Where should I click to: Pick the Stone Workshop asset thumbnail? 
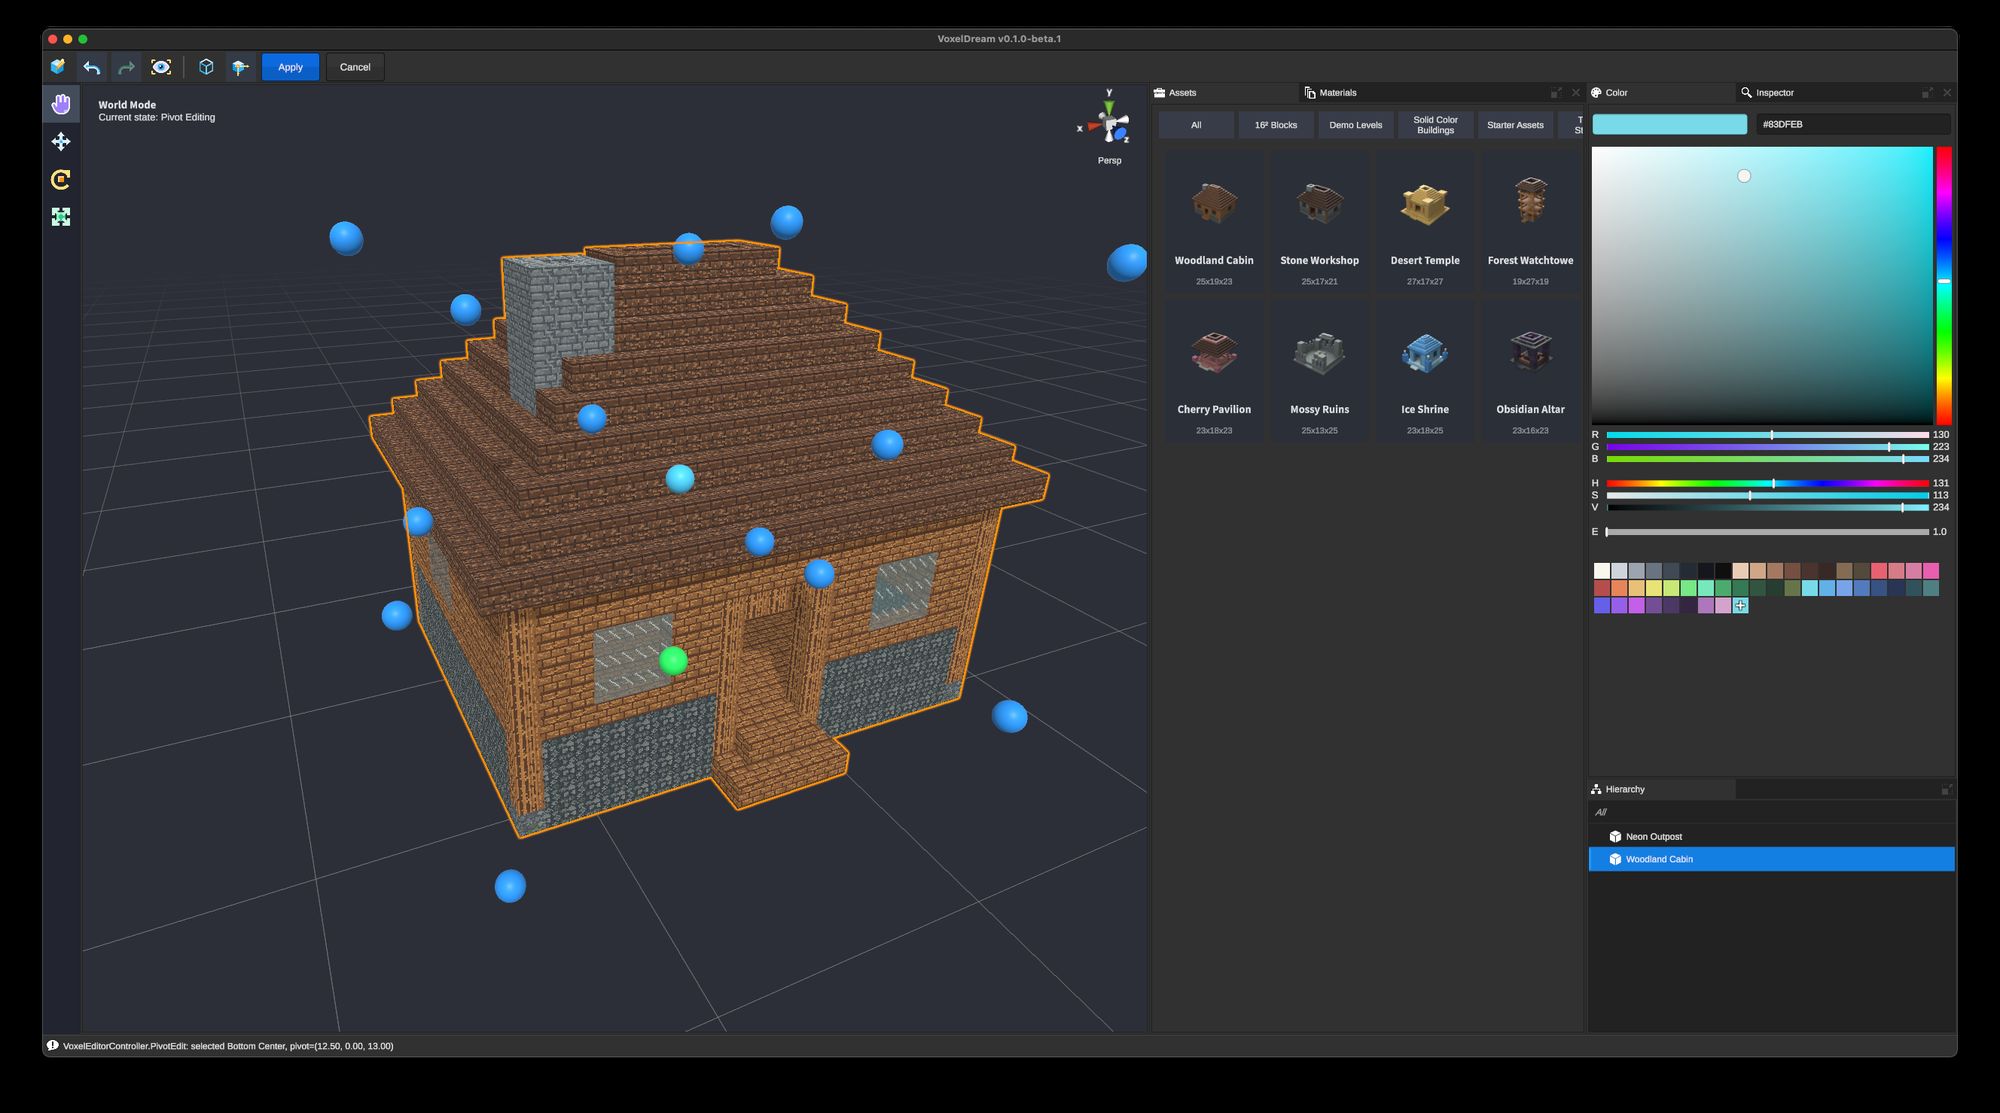point(1320,222)
